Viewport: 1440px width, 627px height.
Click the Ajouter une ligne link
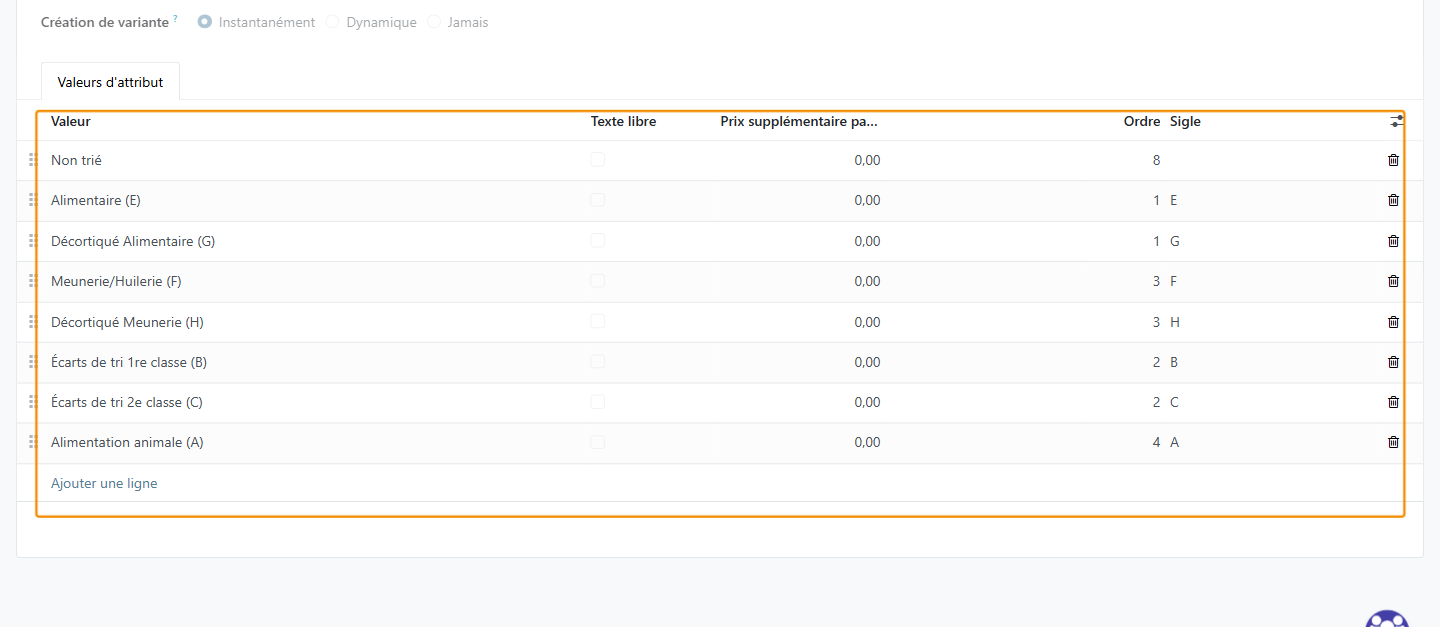104,483
